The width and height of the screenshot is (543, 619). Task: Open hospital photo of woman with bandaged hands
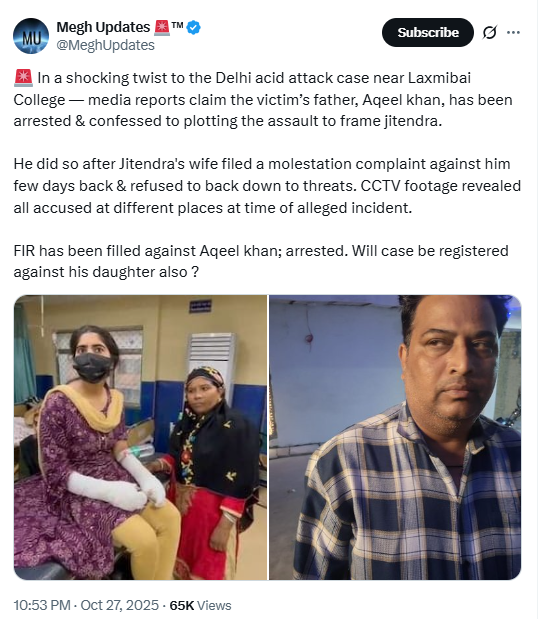[141, 437]
